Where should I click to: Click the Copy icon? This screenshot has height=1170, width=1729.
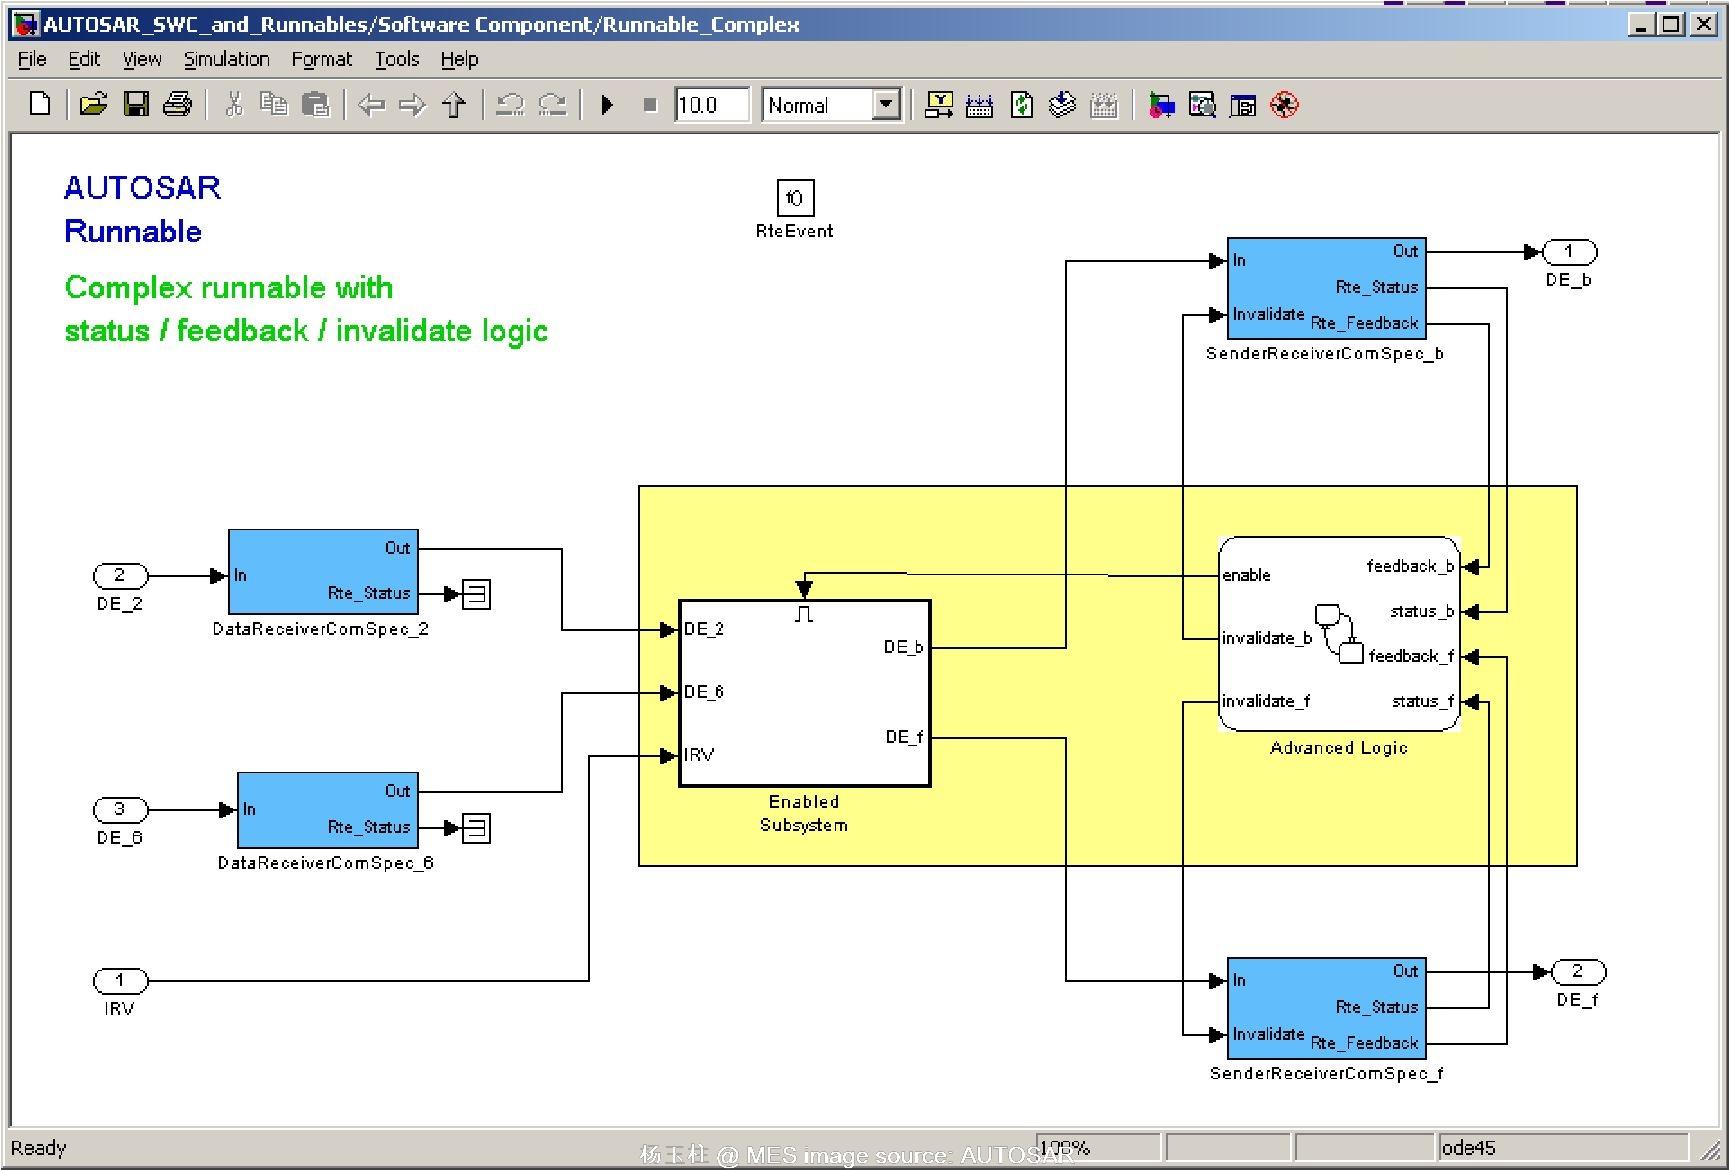[273, 104]
